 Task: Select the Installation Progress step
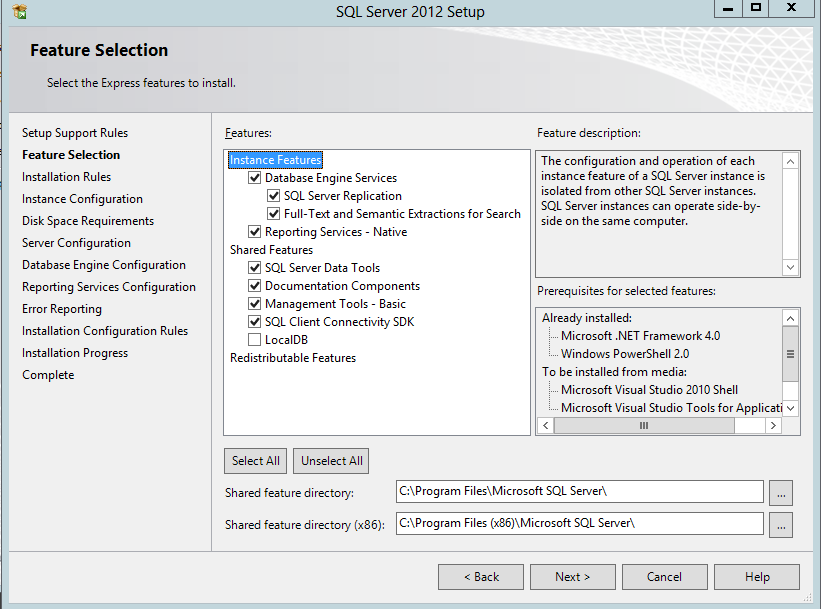pyautogui.click(x=75, y=353)
